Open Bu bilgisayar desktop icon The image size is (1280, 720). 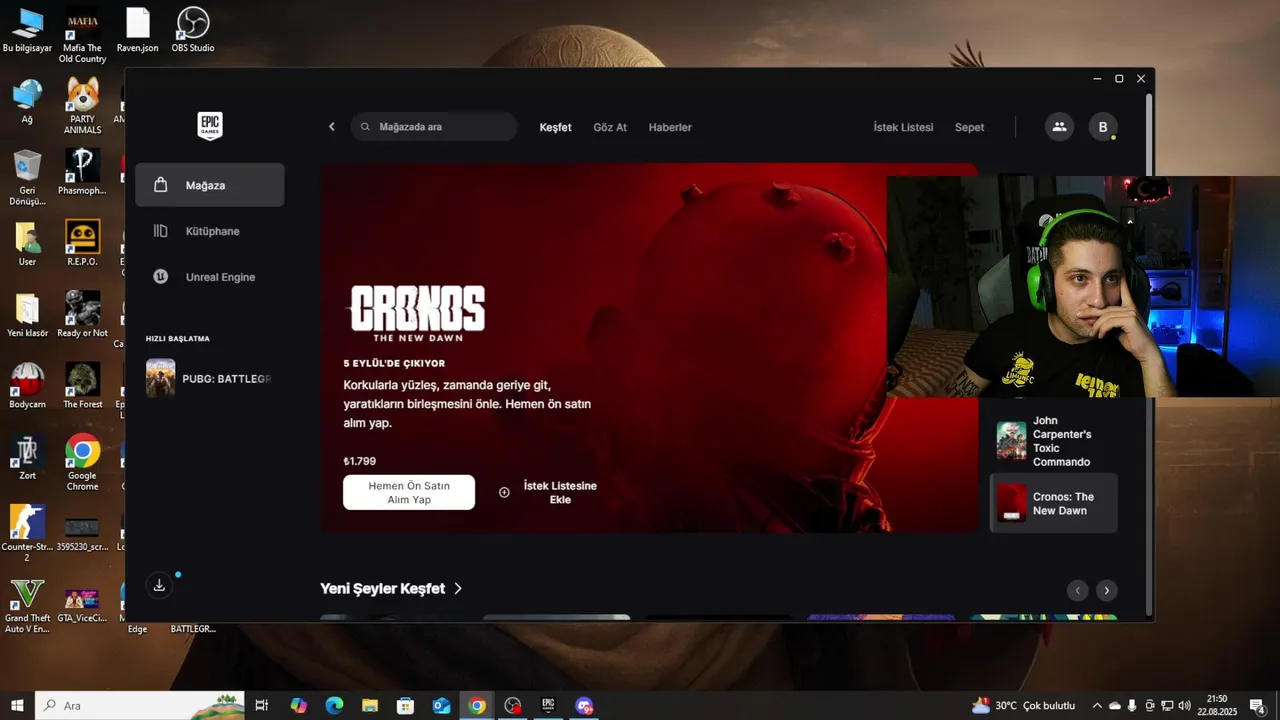point(28,30)
